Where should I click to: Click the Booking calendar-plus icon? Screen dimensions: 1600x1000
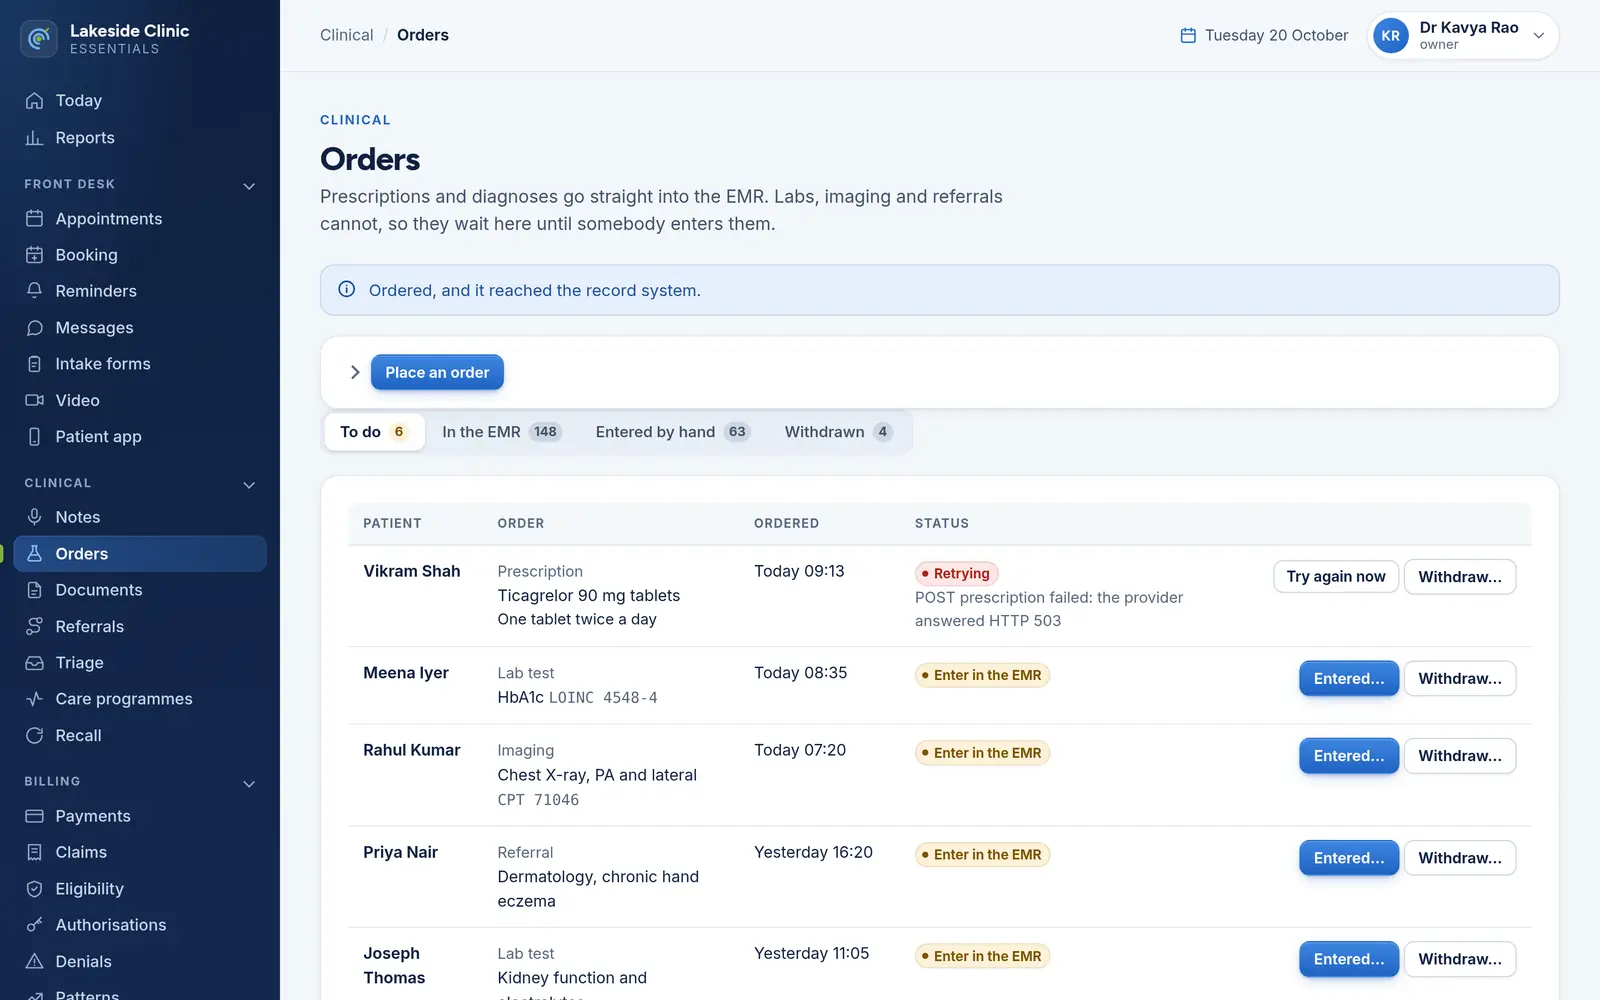(34, 255)
